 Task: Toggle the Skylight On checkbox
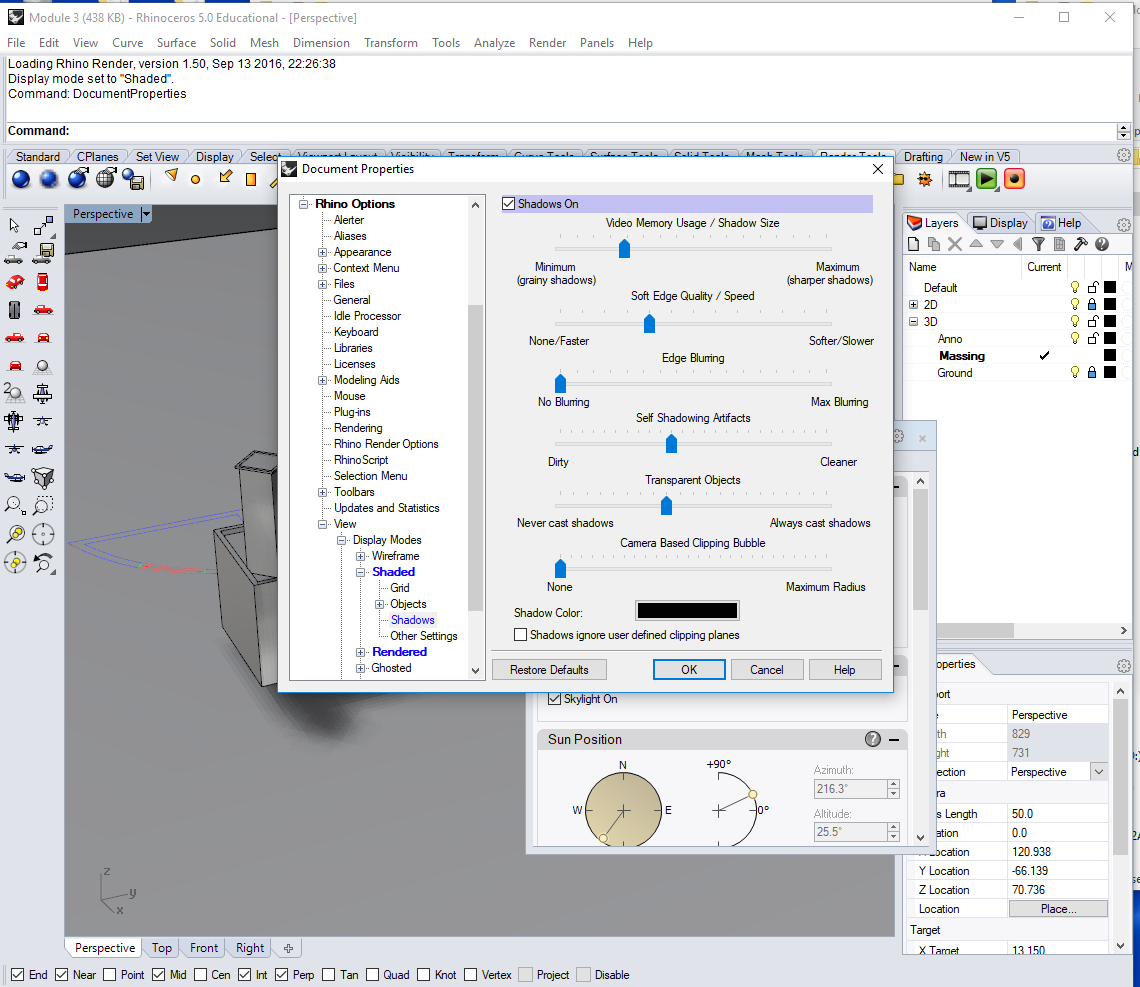pos(555,698)
